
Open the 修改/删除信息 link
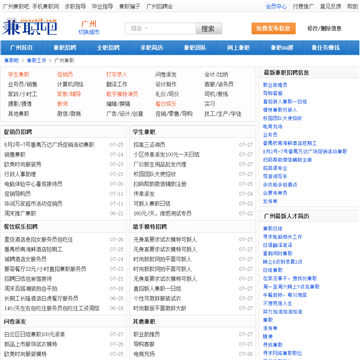(x=324, y=28)
